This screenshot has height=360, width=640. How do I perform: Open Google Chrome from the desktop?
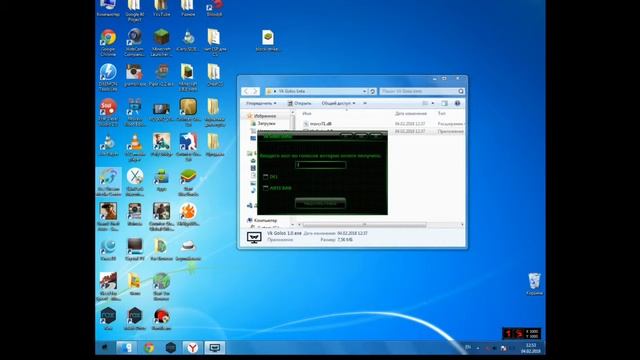(108, 41)
